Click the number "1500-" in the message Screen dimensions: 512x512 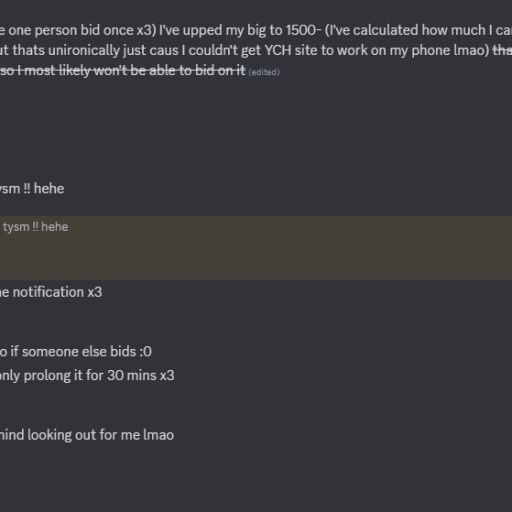click(304, 31)
